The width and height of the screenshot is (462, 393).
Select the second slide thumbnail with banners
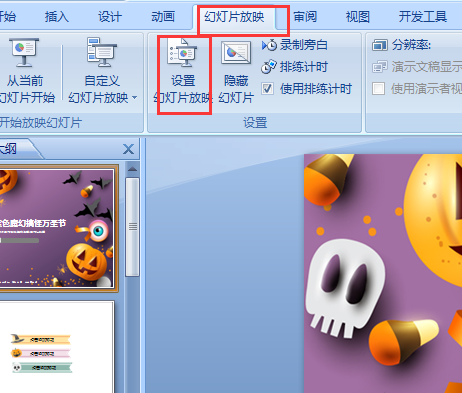(x=57, y=347)
